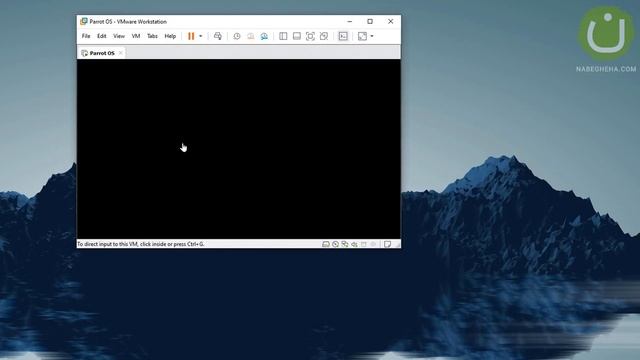Click the stretch guest display icon
Screen dimensions: 640x360
click(x=362, y=36)
